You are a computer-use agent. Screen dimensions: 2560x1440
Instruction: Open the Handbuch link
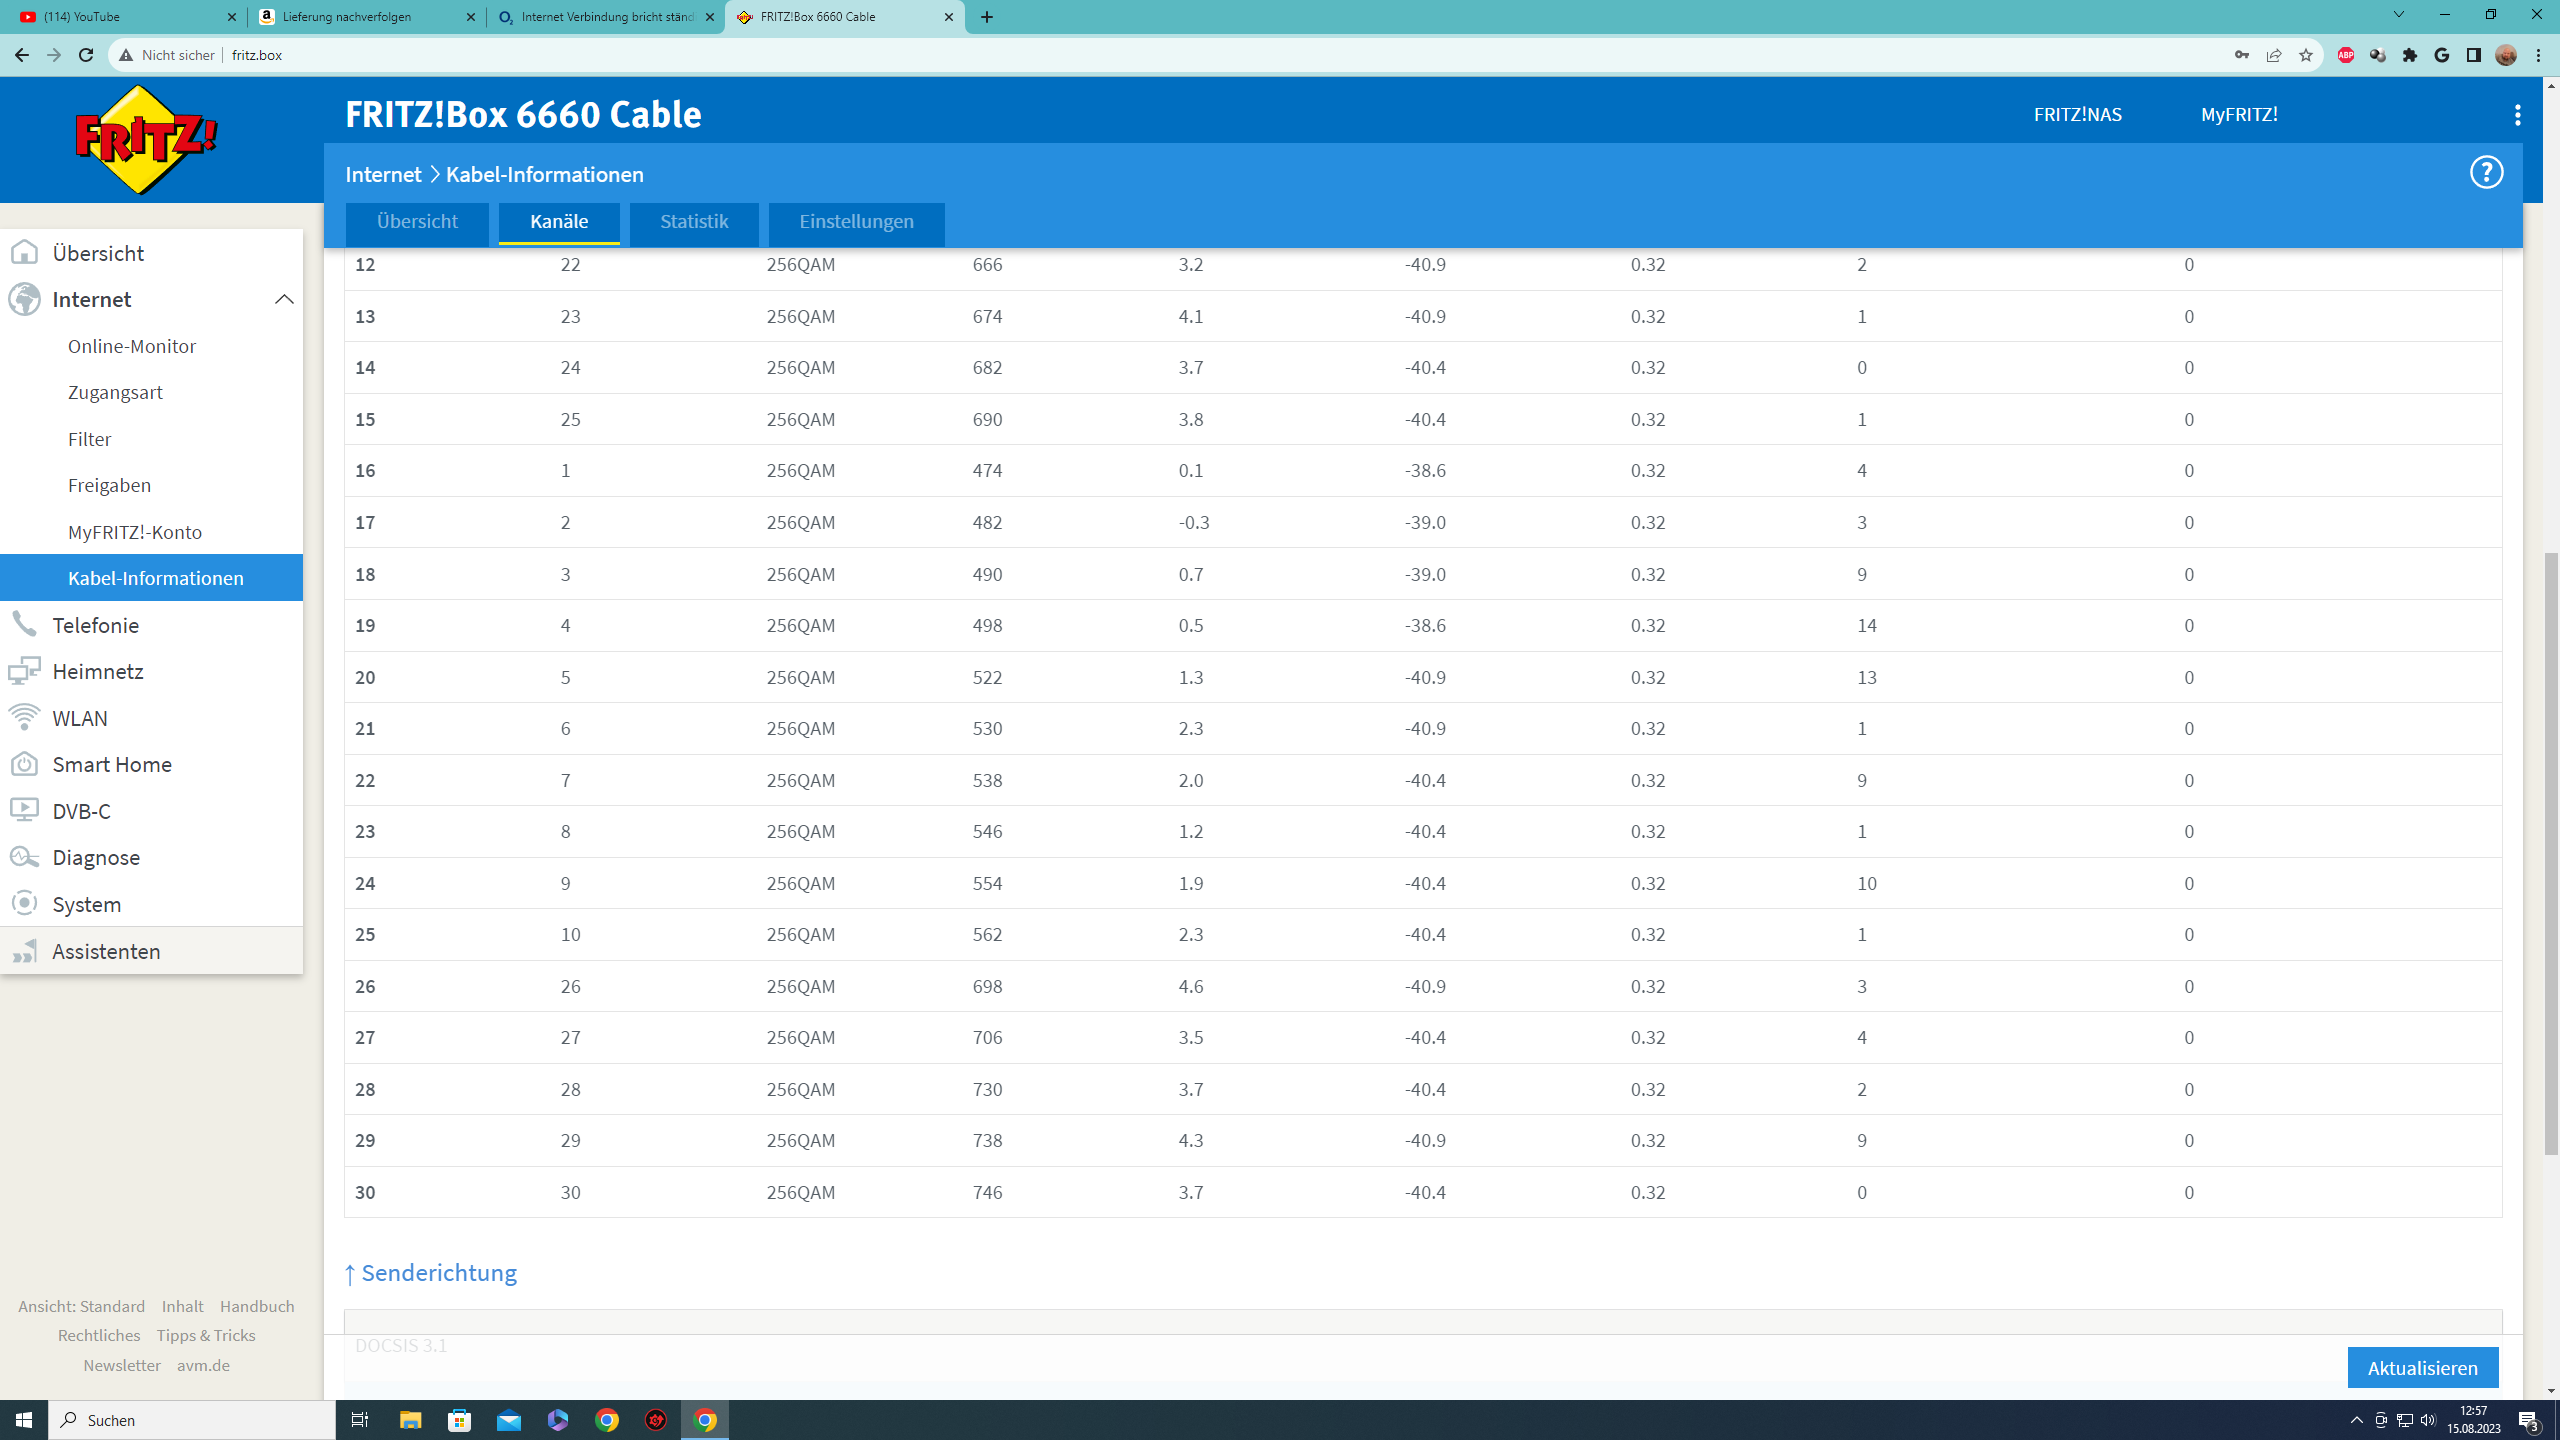(257, 1306)
